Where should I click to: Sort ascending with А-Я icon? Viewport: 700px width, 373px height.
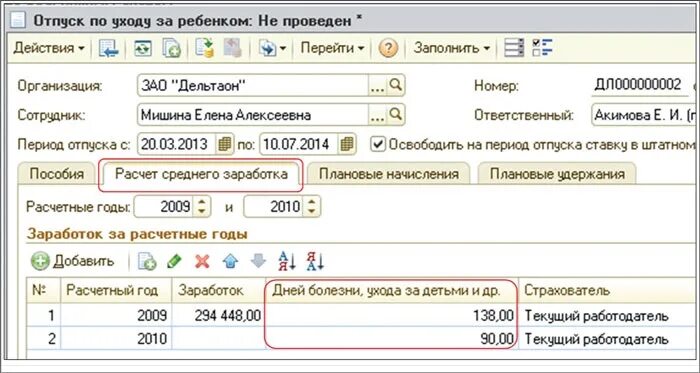(287, 261)
